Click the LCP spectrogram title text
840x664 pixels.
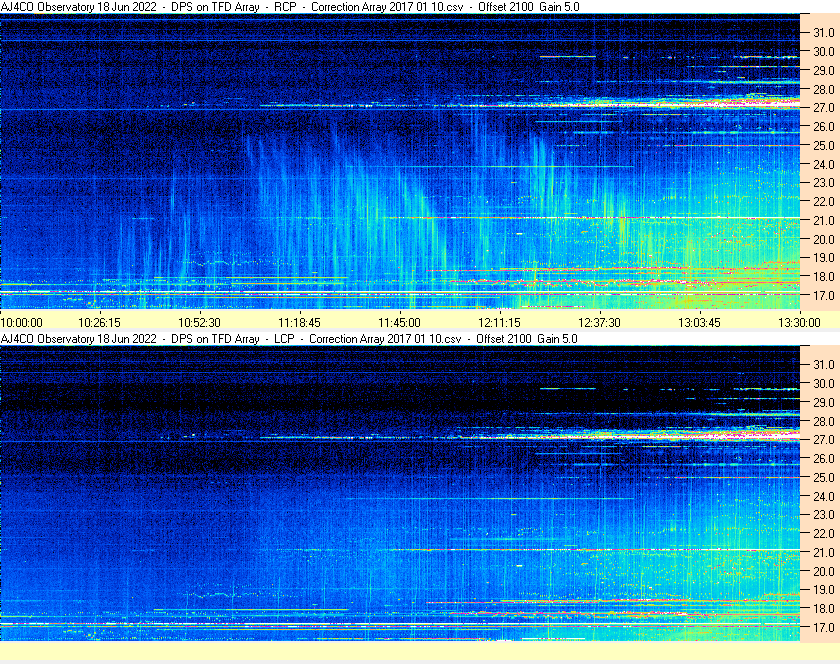click(290, 339)
